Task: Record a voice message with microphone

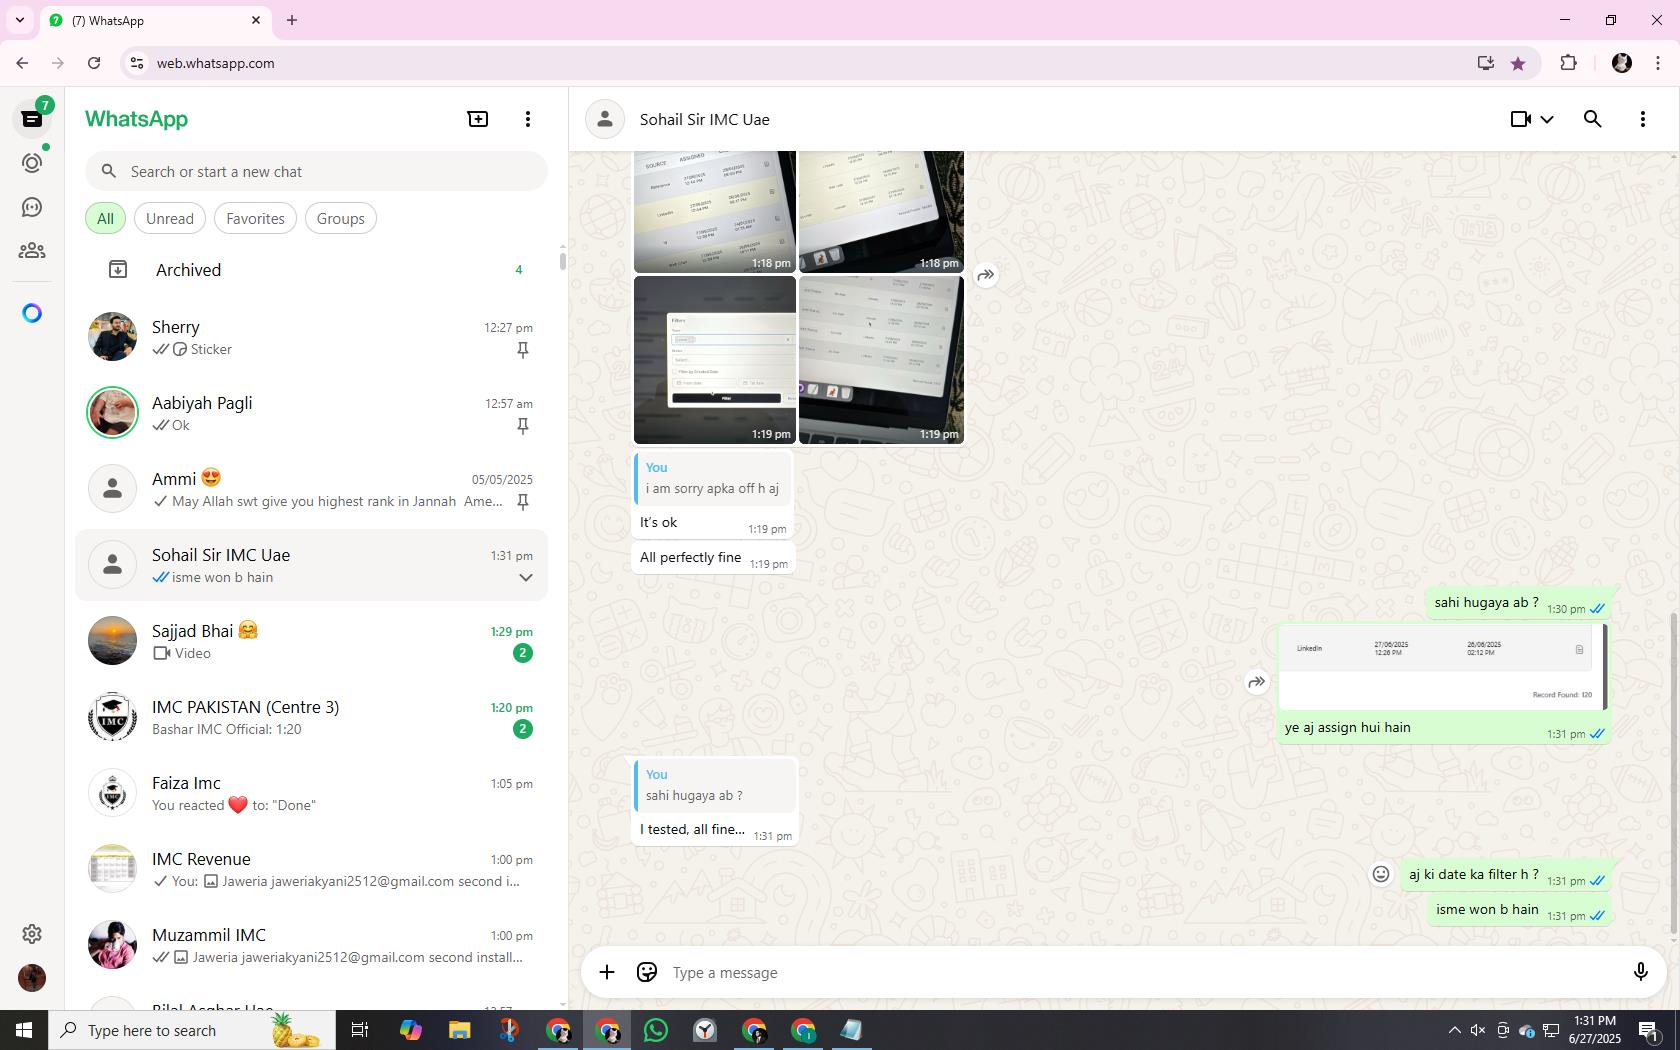Action: point(1640,972)
